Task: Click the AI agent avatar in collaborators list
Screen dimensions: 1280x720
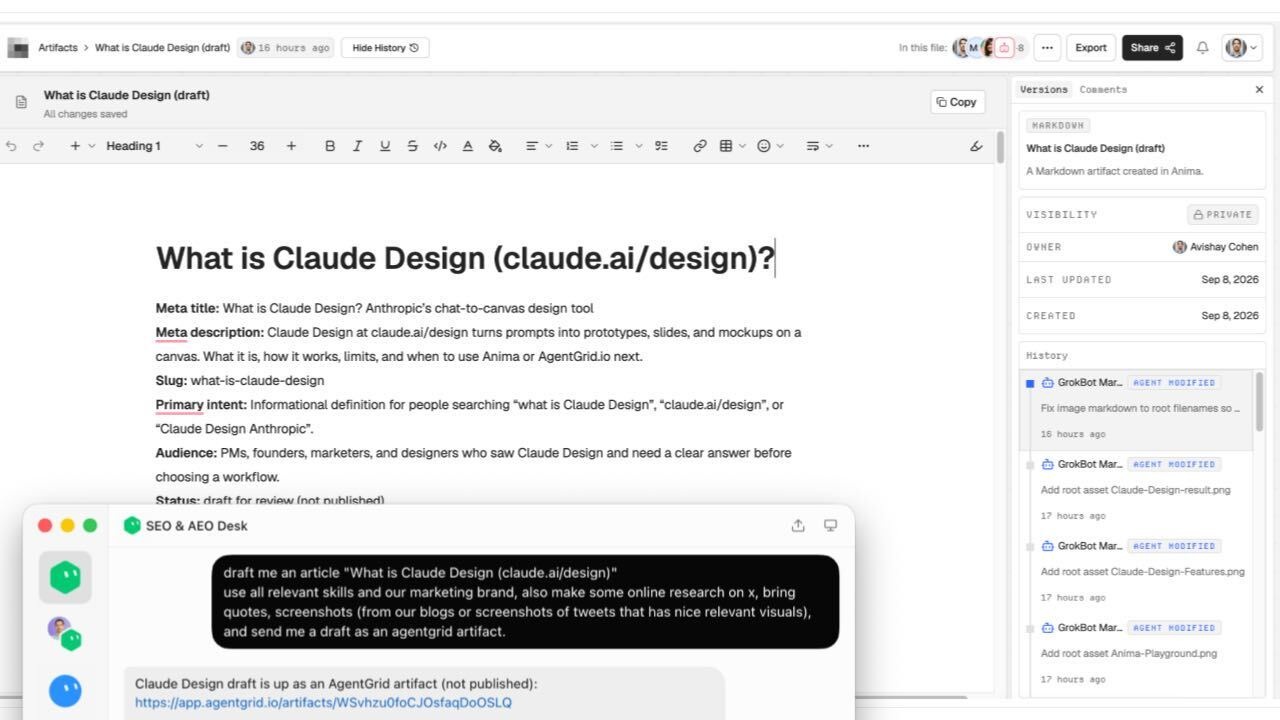Action: tap(1004, 48)
